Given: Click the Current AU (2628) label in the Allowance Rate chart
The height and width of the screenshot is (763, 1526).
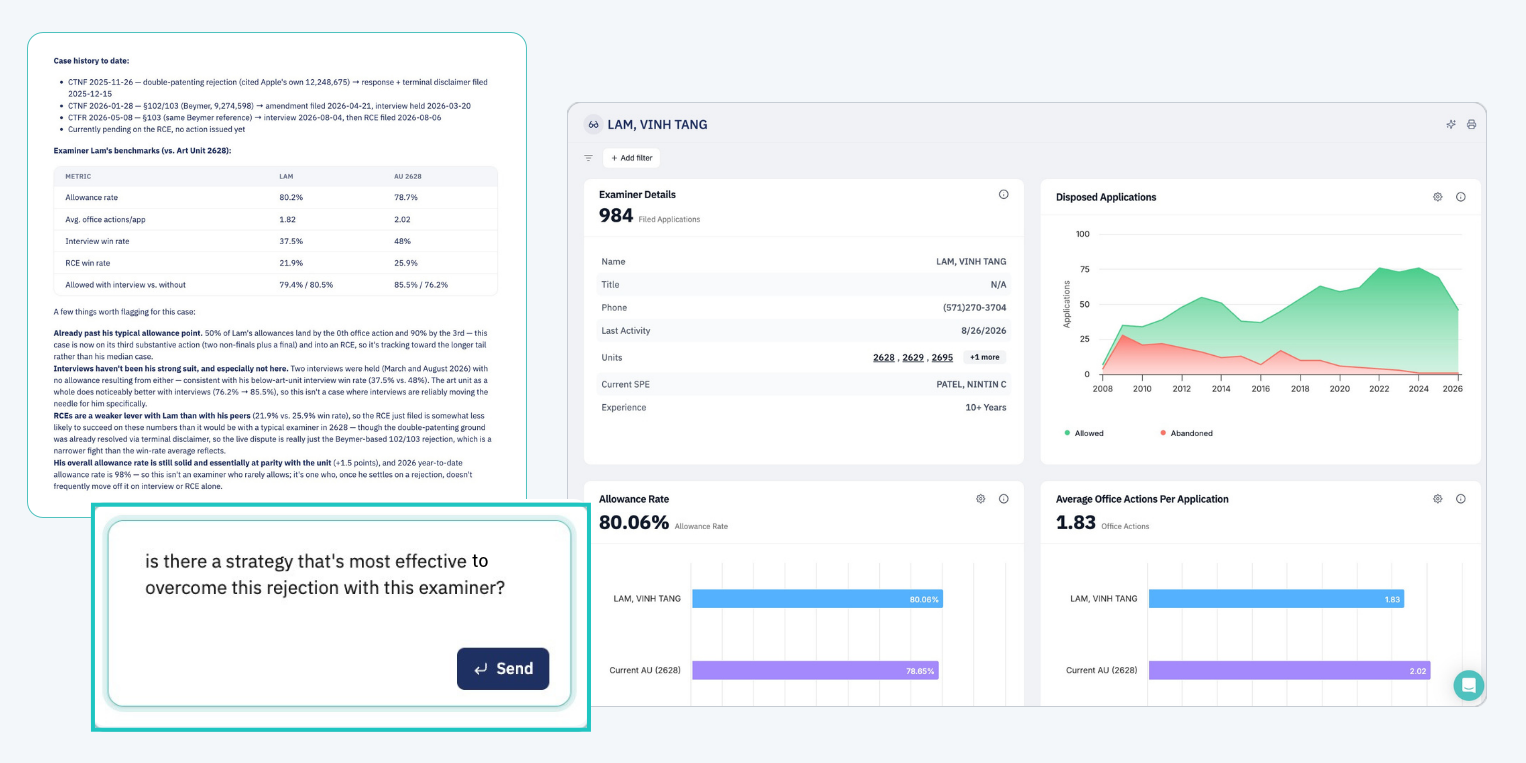Looking at the screenshot, I should pyautogui.click(x=645, y=670).
